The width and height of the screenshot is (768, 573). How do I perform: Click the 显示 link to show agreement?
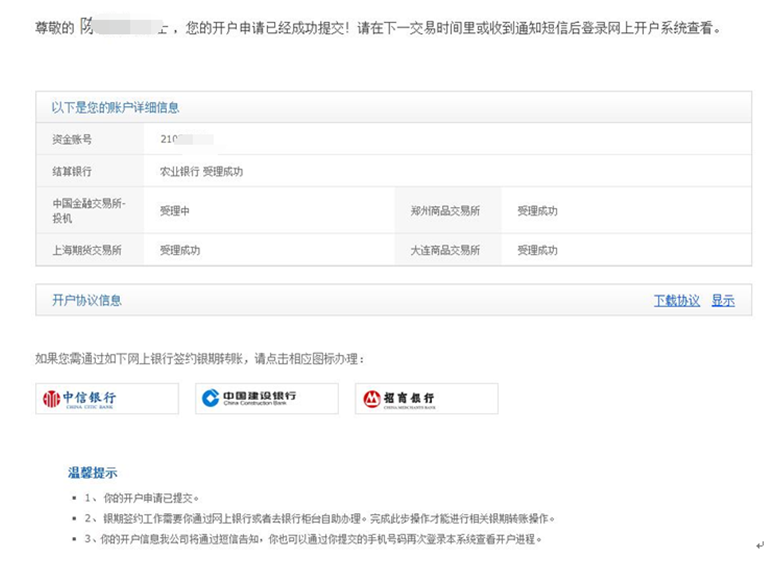722,300
